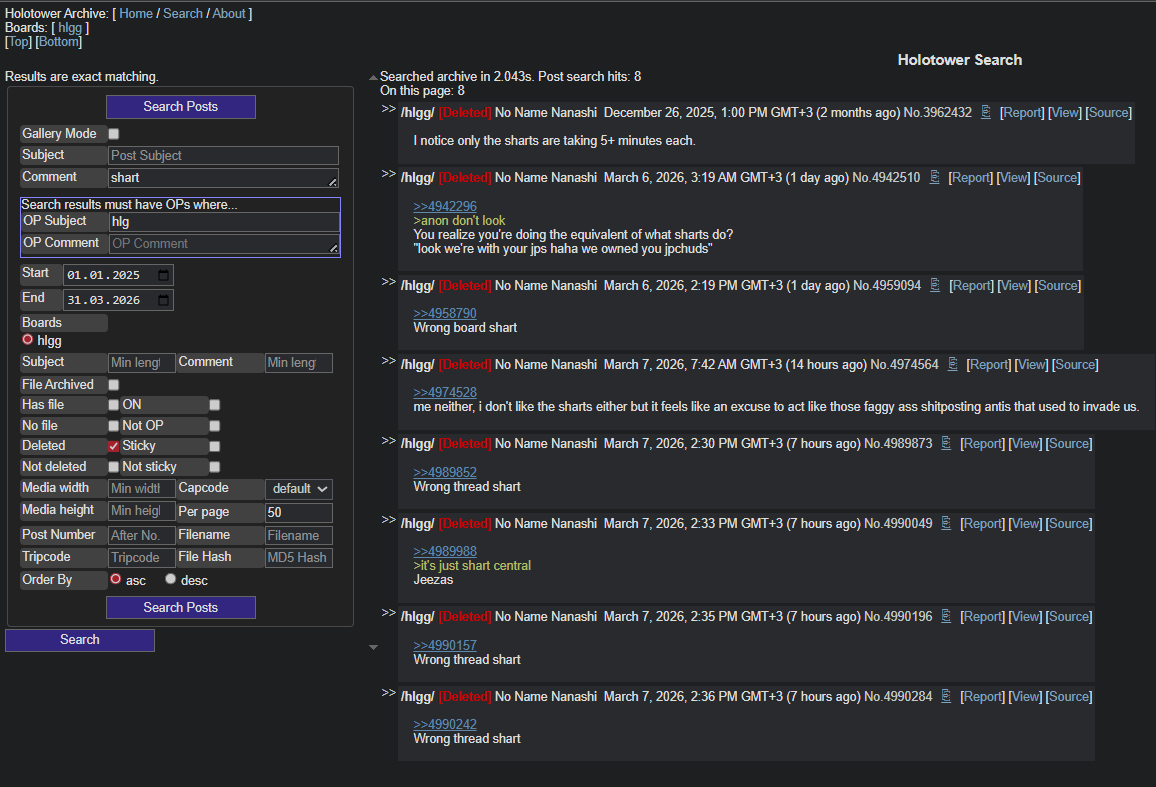Screen dimensions: 1156x787
Task: Click the >> marker of post No.3962432
Action: coord(389,109)
